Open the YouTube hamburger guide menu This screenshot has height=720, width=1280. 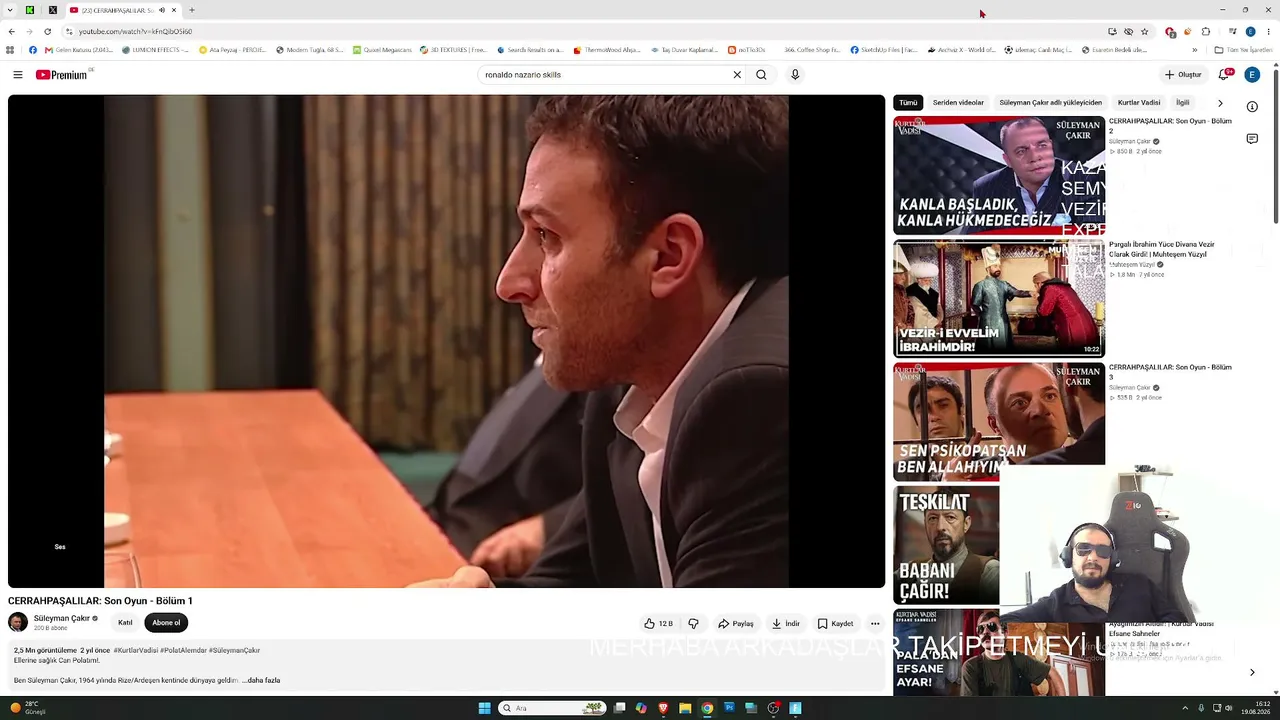[18, 75]
